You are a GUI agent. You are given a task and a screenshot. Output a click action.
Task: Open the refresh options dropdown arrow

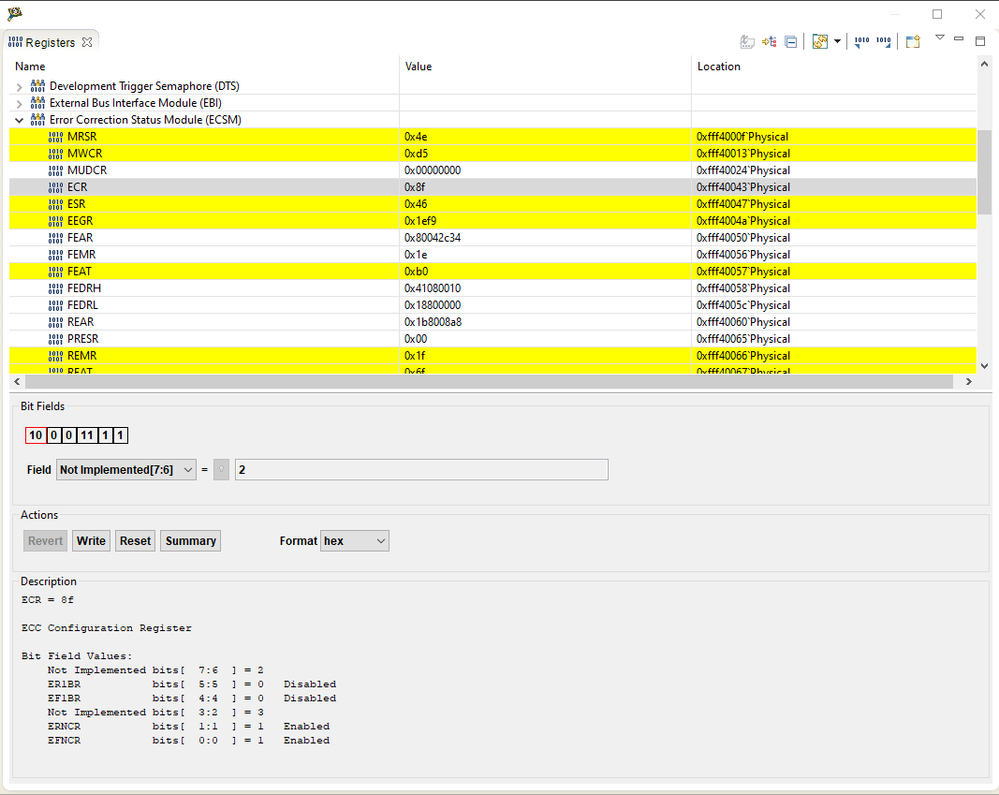837,42
